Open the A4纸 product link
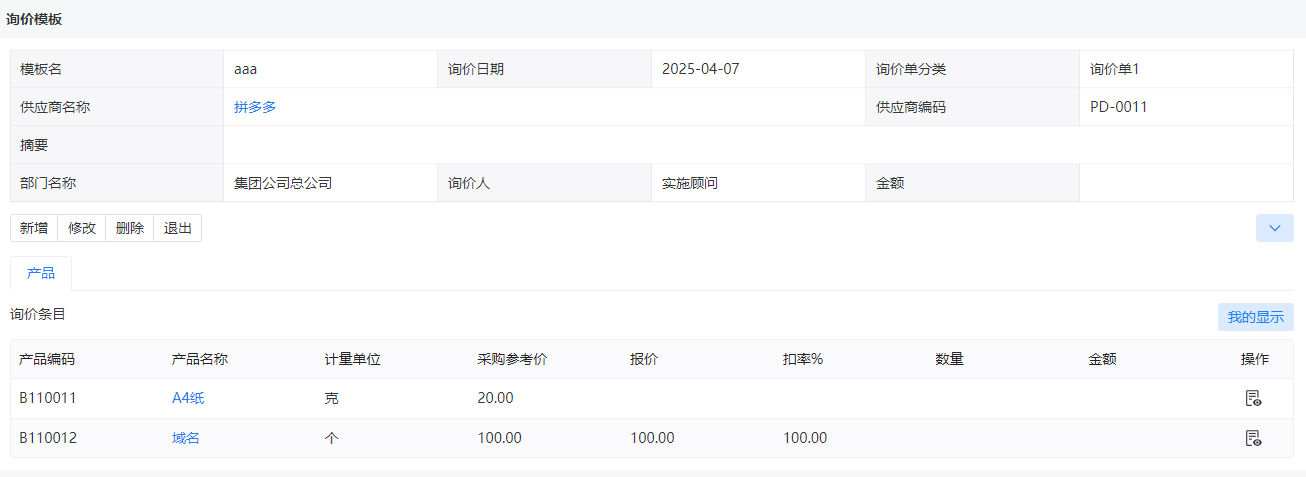1306x477 pixels. tap(188, 398)
